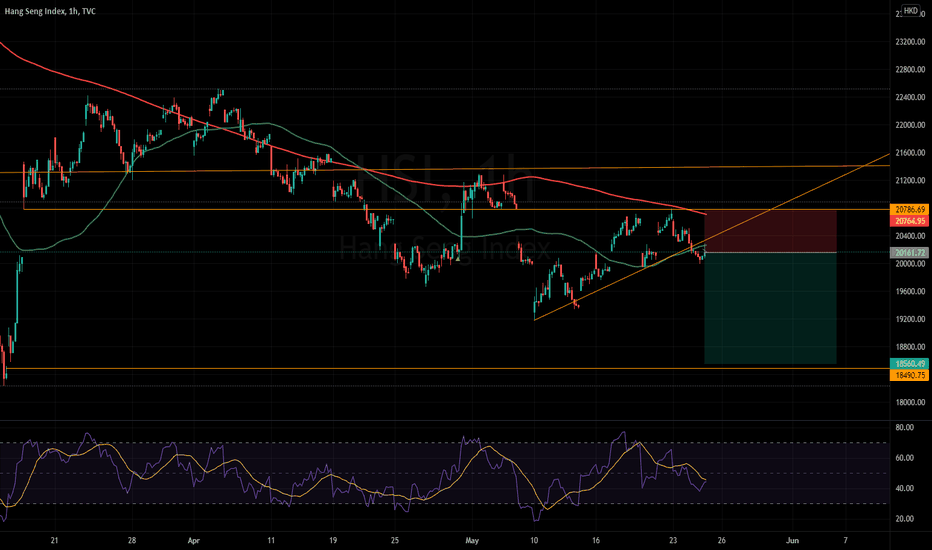Click the 22400.00 price axis label
This screenshot has width=932, height=550.
tap(910, 98)
